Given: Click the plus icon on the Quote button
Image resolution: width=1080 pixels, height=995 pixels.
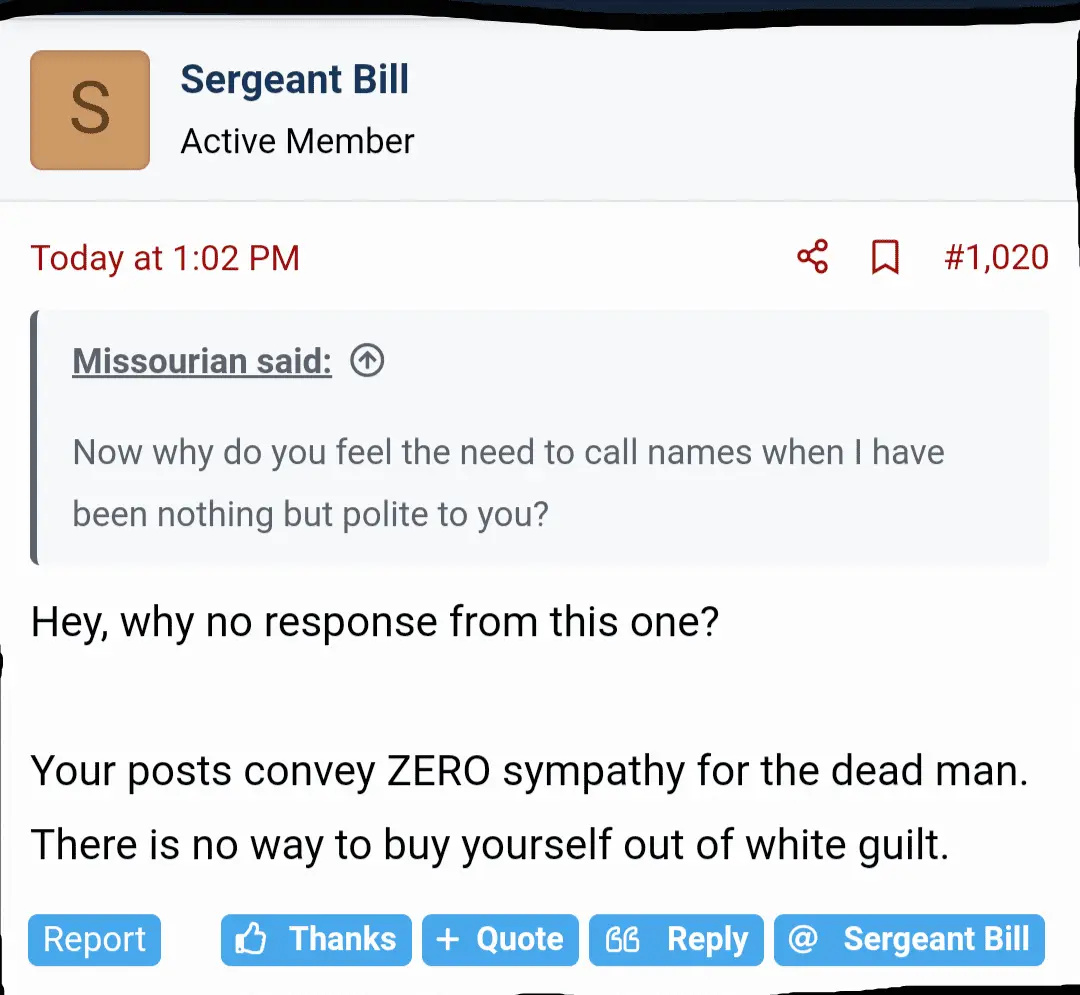Looking at the screenshot, I should [448, 940].
